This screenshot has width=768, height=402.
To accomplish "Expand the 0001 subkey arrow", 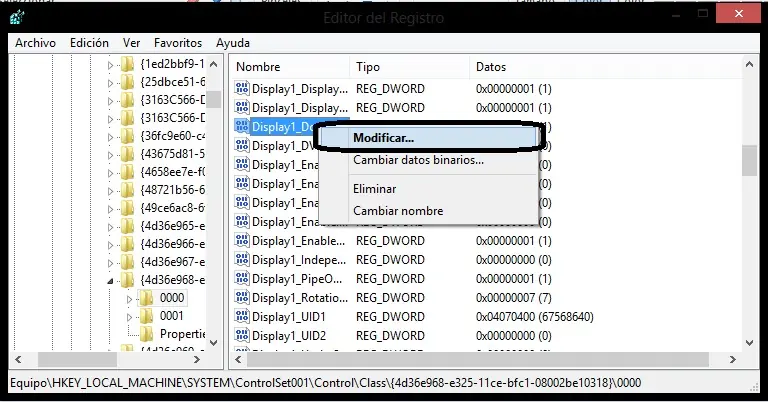I will pos(129,317).
